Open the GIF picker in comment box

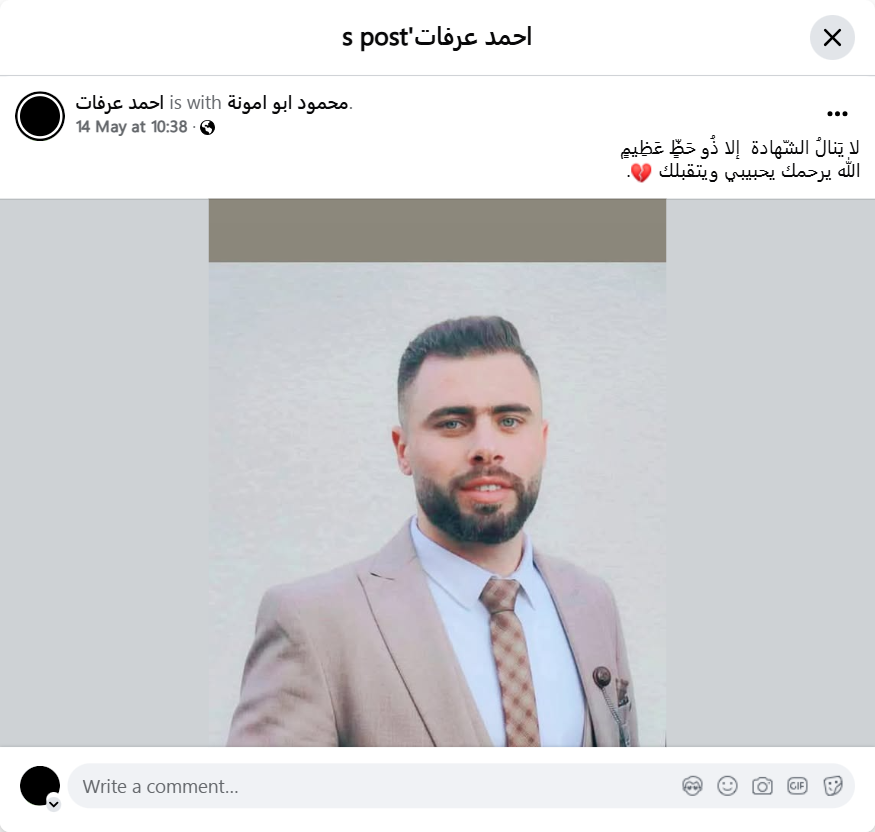(797, 786)
